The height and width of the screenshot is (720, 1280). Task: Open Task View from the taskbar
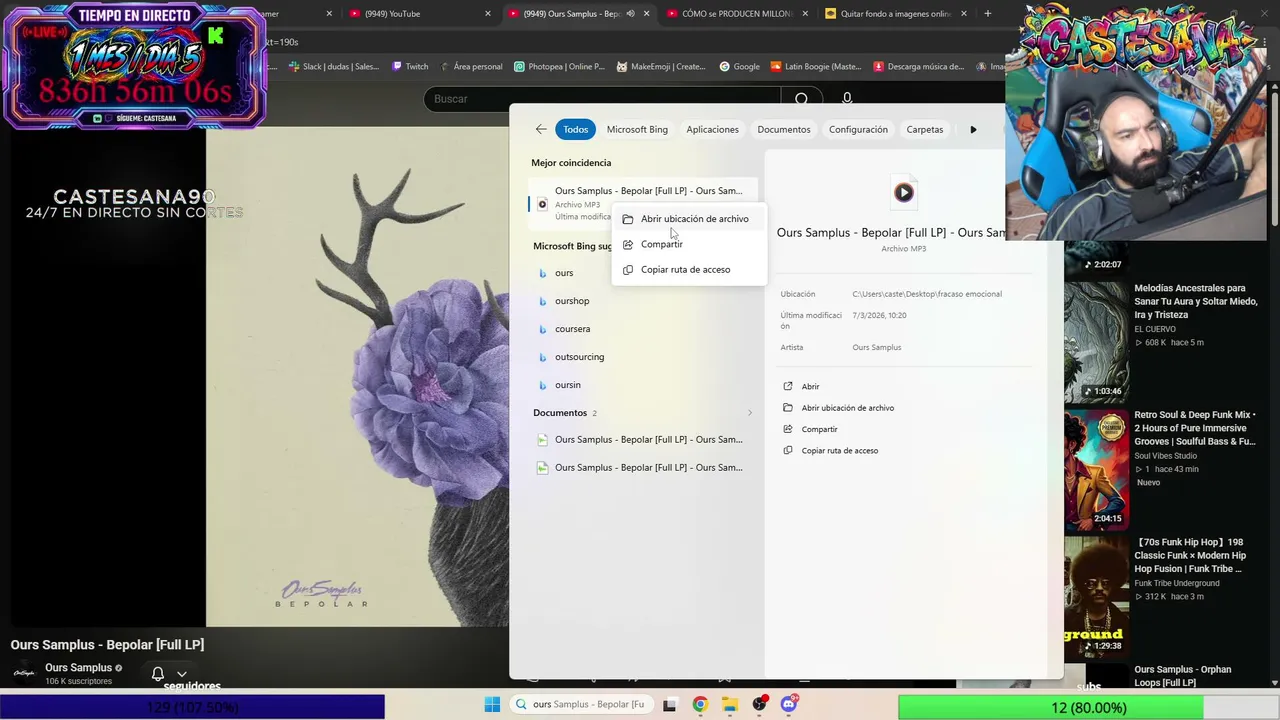tap(670, 705)
